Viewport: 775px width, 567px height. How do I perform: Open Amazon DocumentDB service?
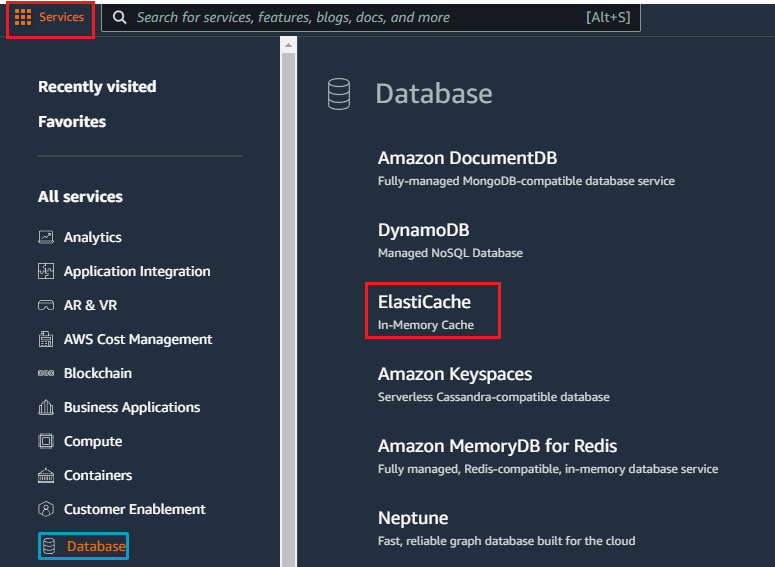pos(468,158)
